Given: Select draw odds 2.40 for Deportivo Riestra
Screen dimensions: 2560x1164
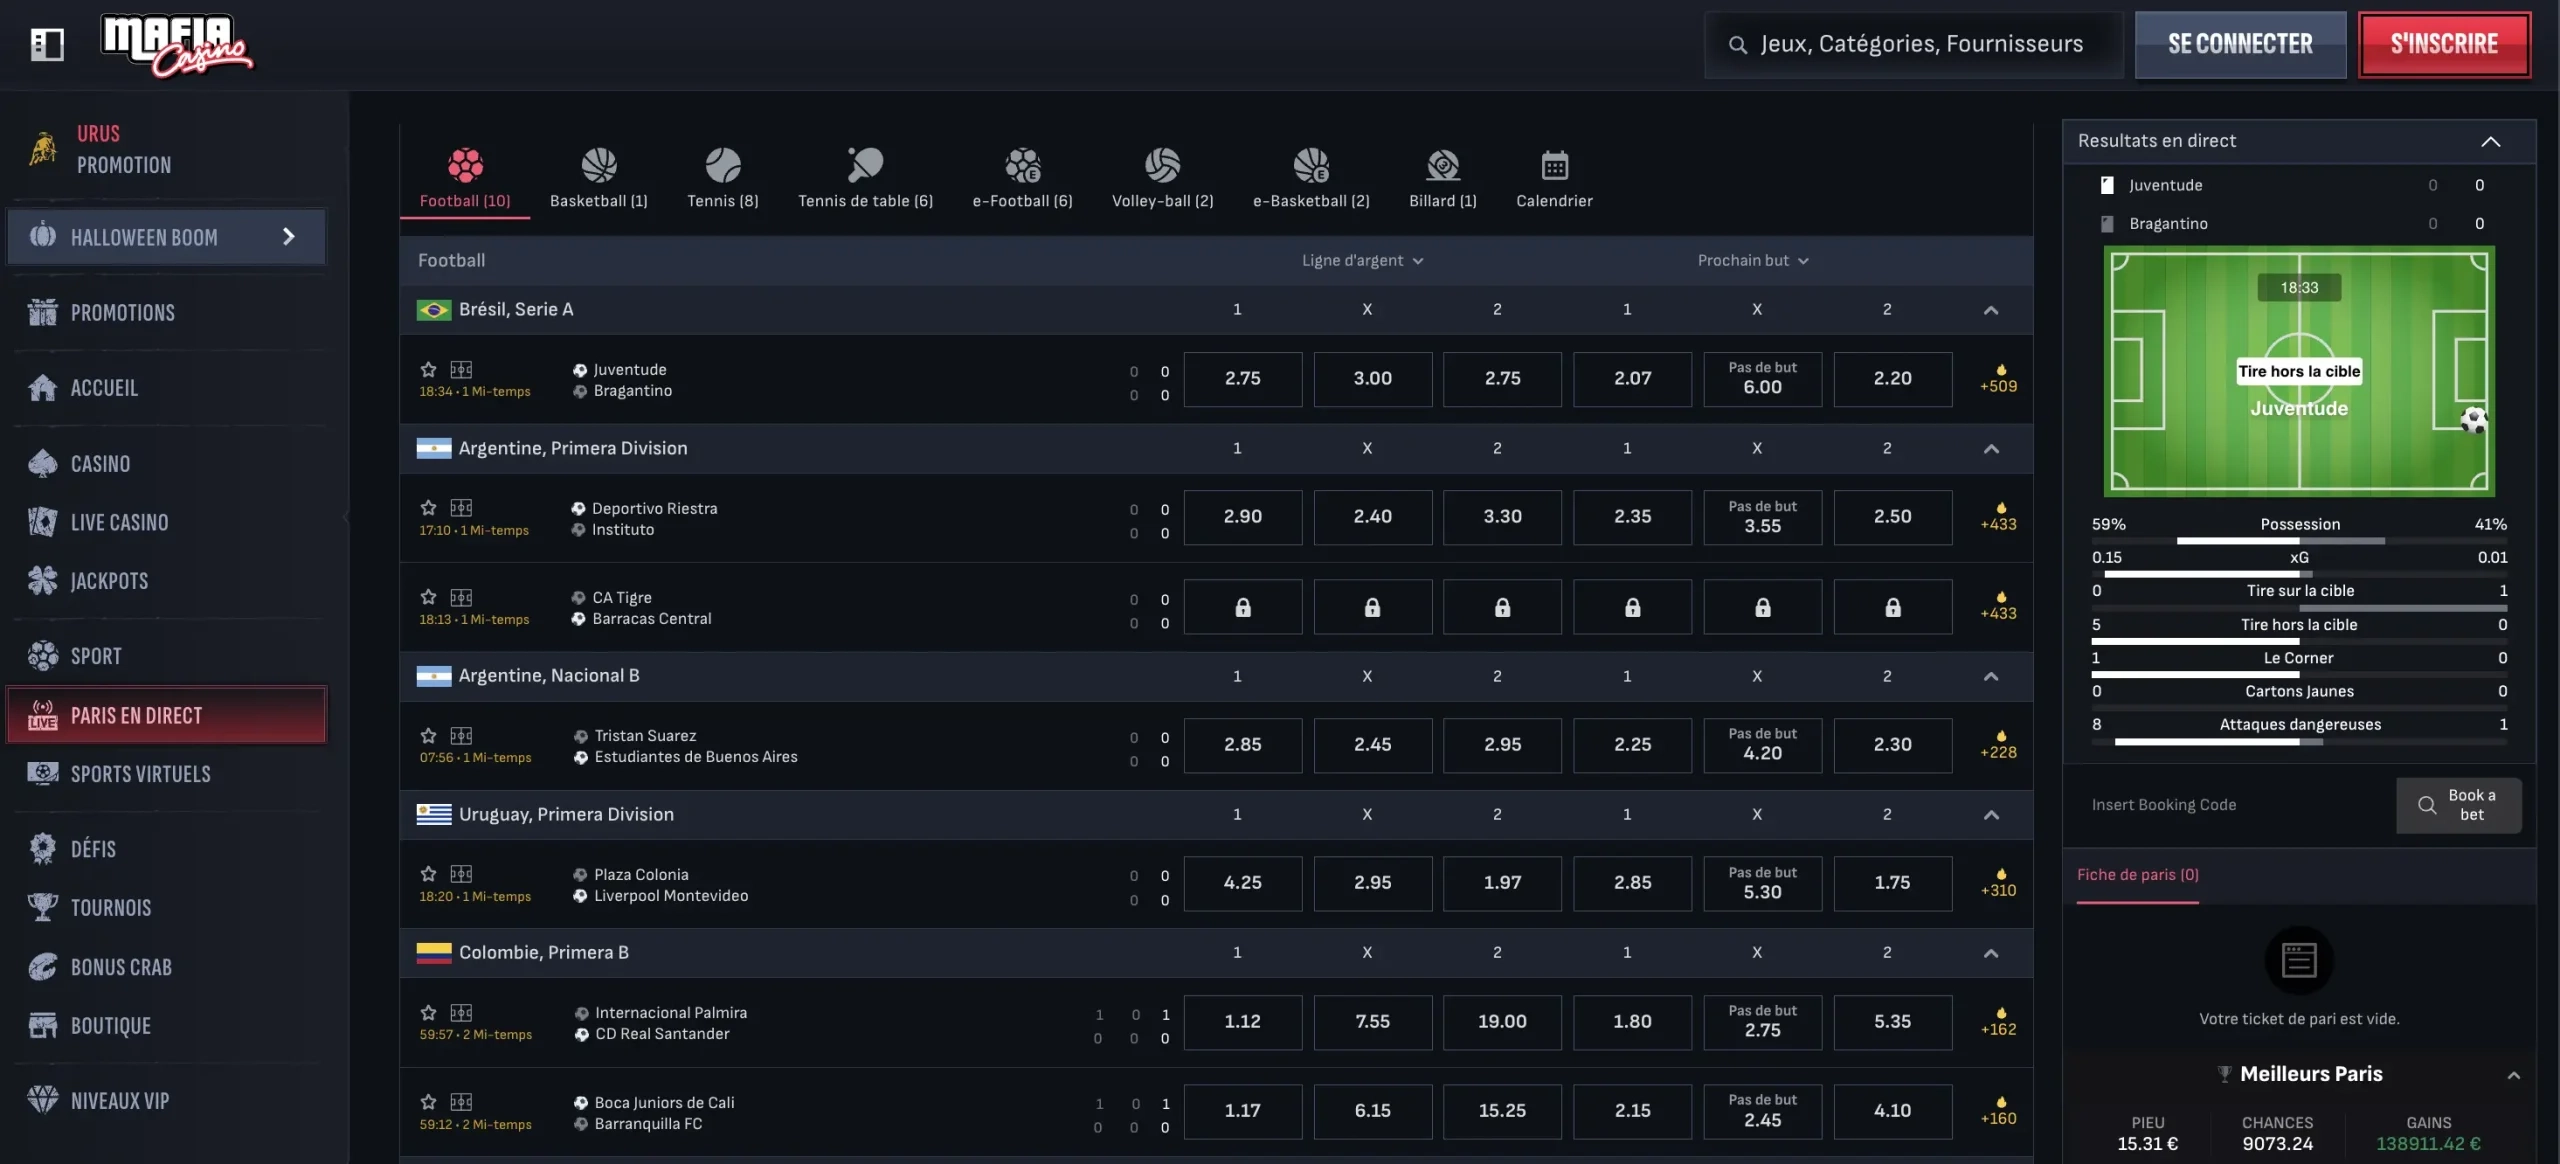Looking at the screenshot, I should pos(1372,517).
